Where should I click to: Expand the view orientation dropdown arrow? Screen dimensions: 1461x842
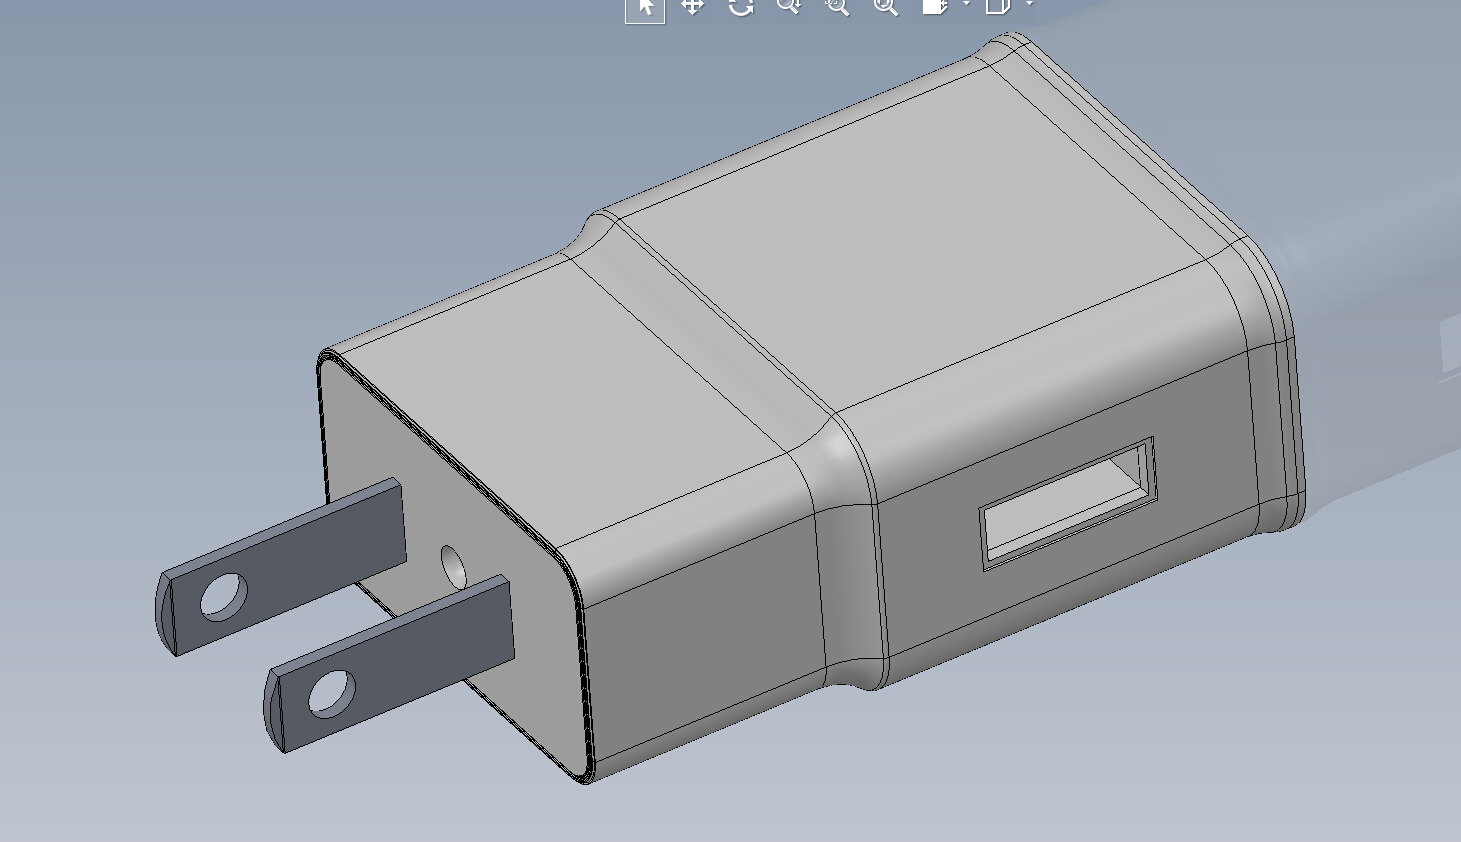click(1029, 4)
